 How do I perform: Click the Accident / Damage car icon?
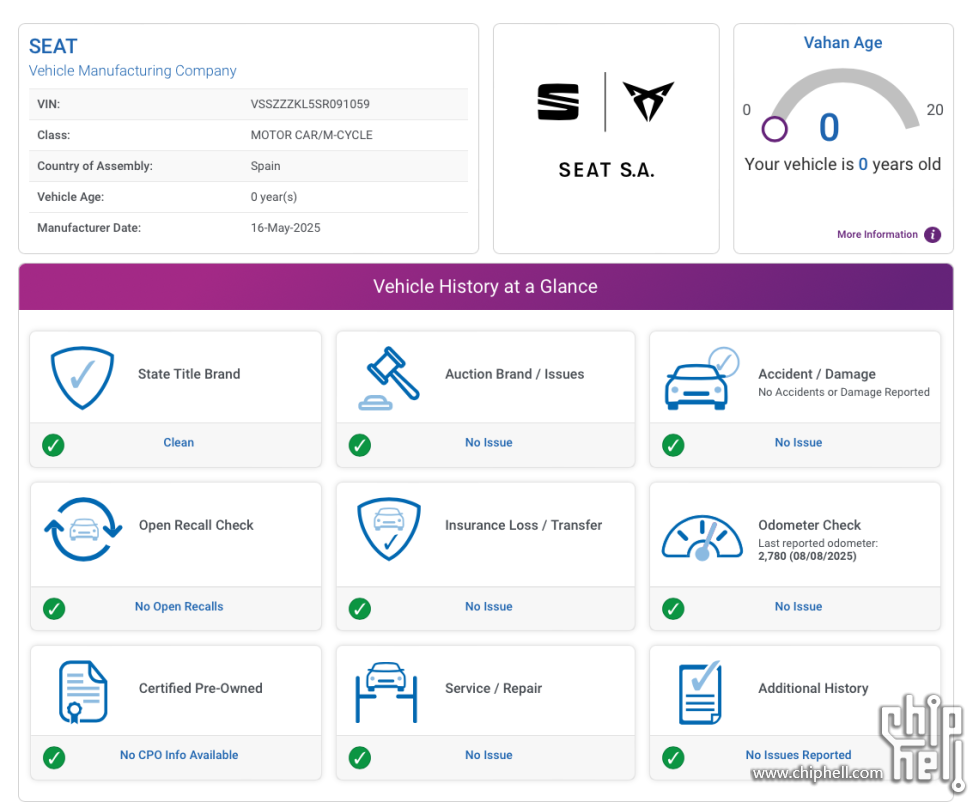702,378
